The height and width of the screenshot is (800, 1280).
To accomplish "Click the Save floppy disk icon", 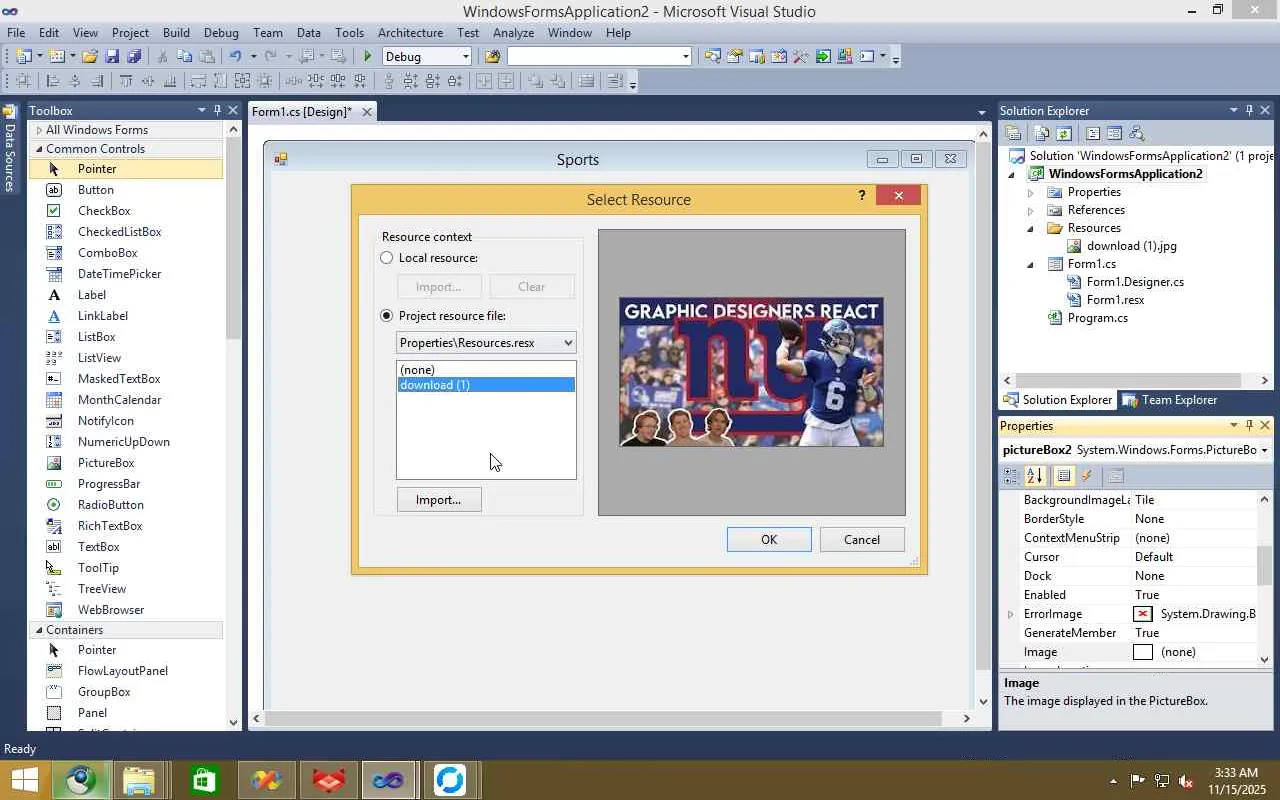I will point(112,57).
